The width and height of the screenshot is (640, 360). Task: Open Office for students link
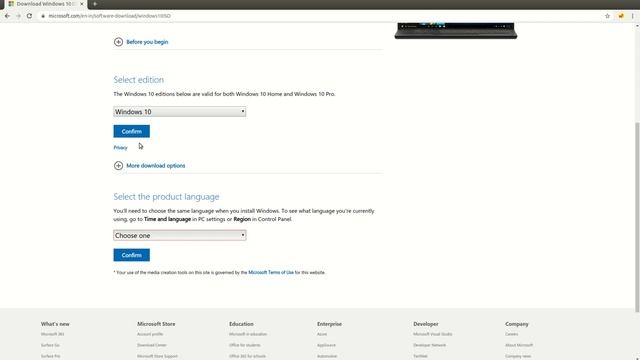tap(244, 345)
